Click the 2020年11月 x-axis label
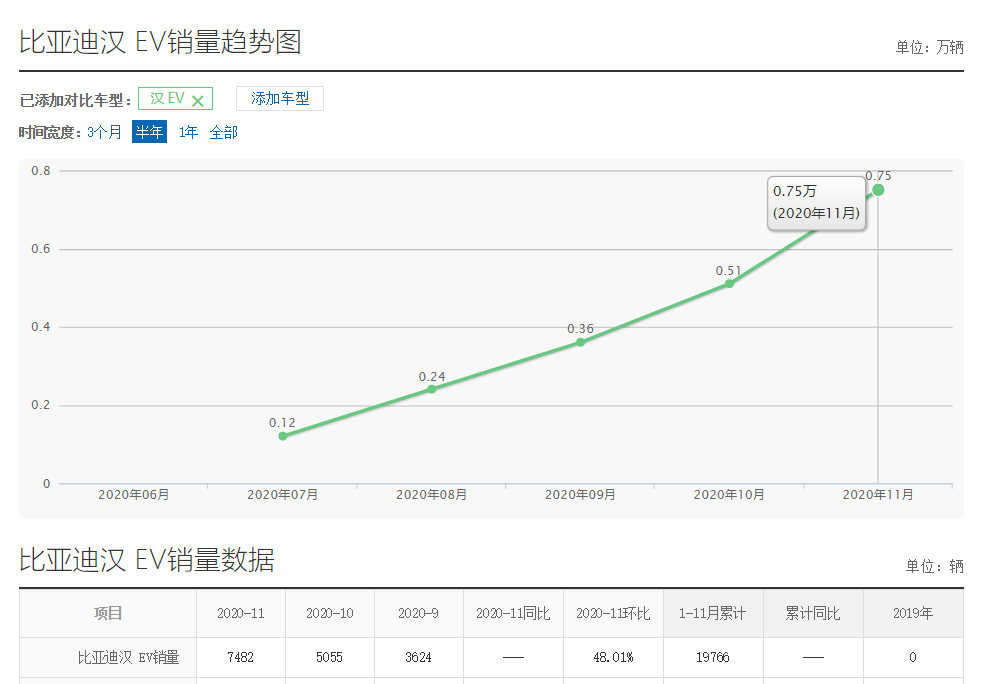 coord(878,495)
